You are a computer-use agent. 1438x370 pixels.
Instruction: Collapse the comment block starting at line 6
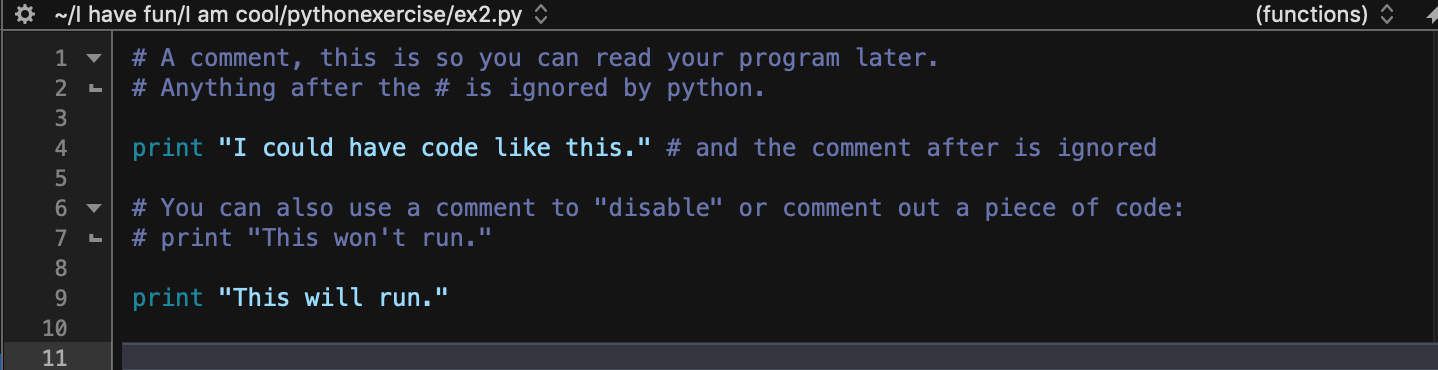click(94, 208)
